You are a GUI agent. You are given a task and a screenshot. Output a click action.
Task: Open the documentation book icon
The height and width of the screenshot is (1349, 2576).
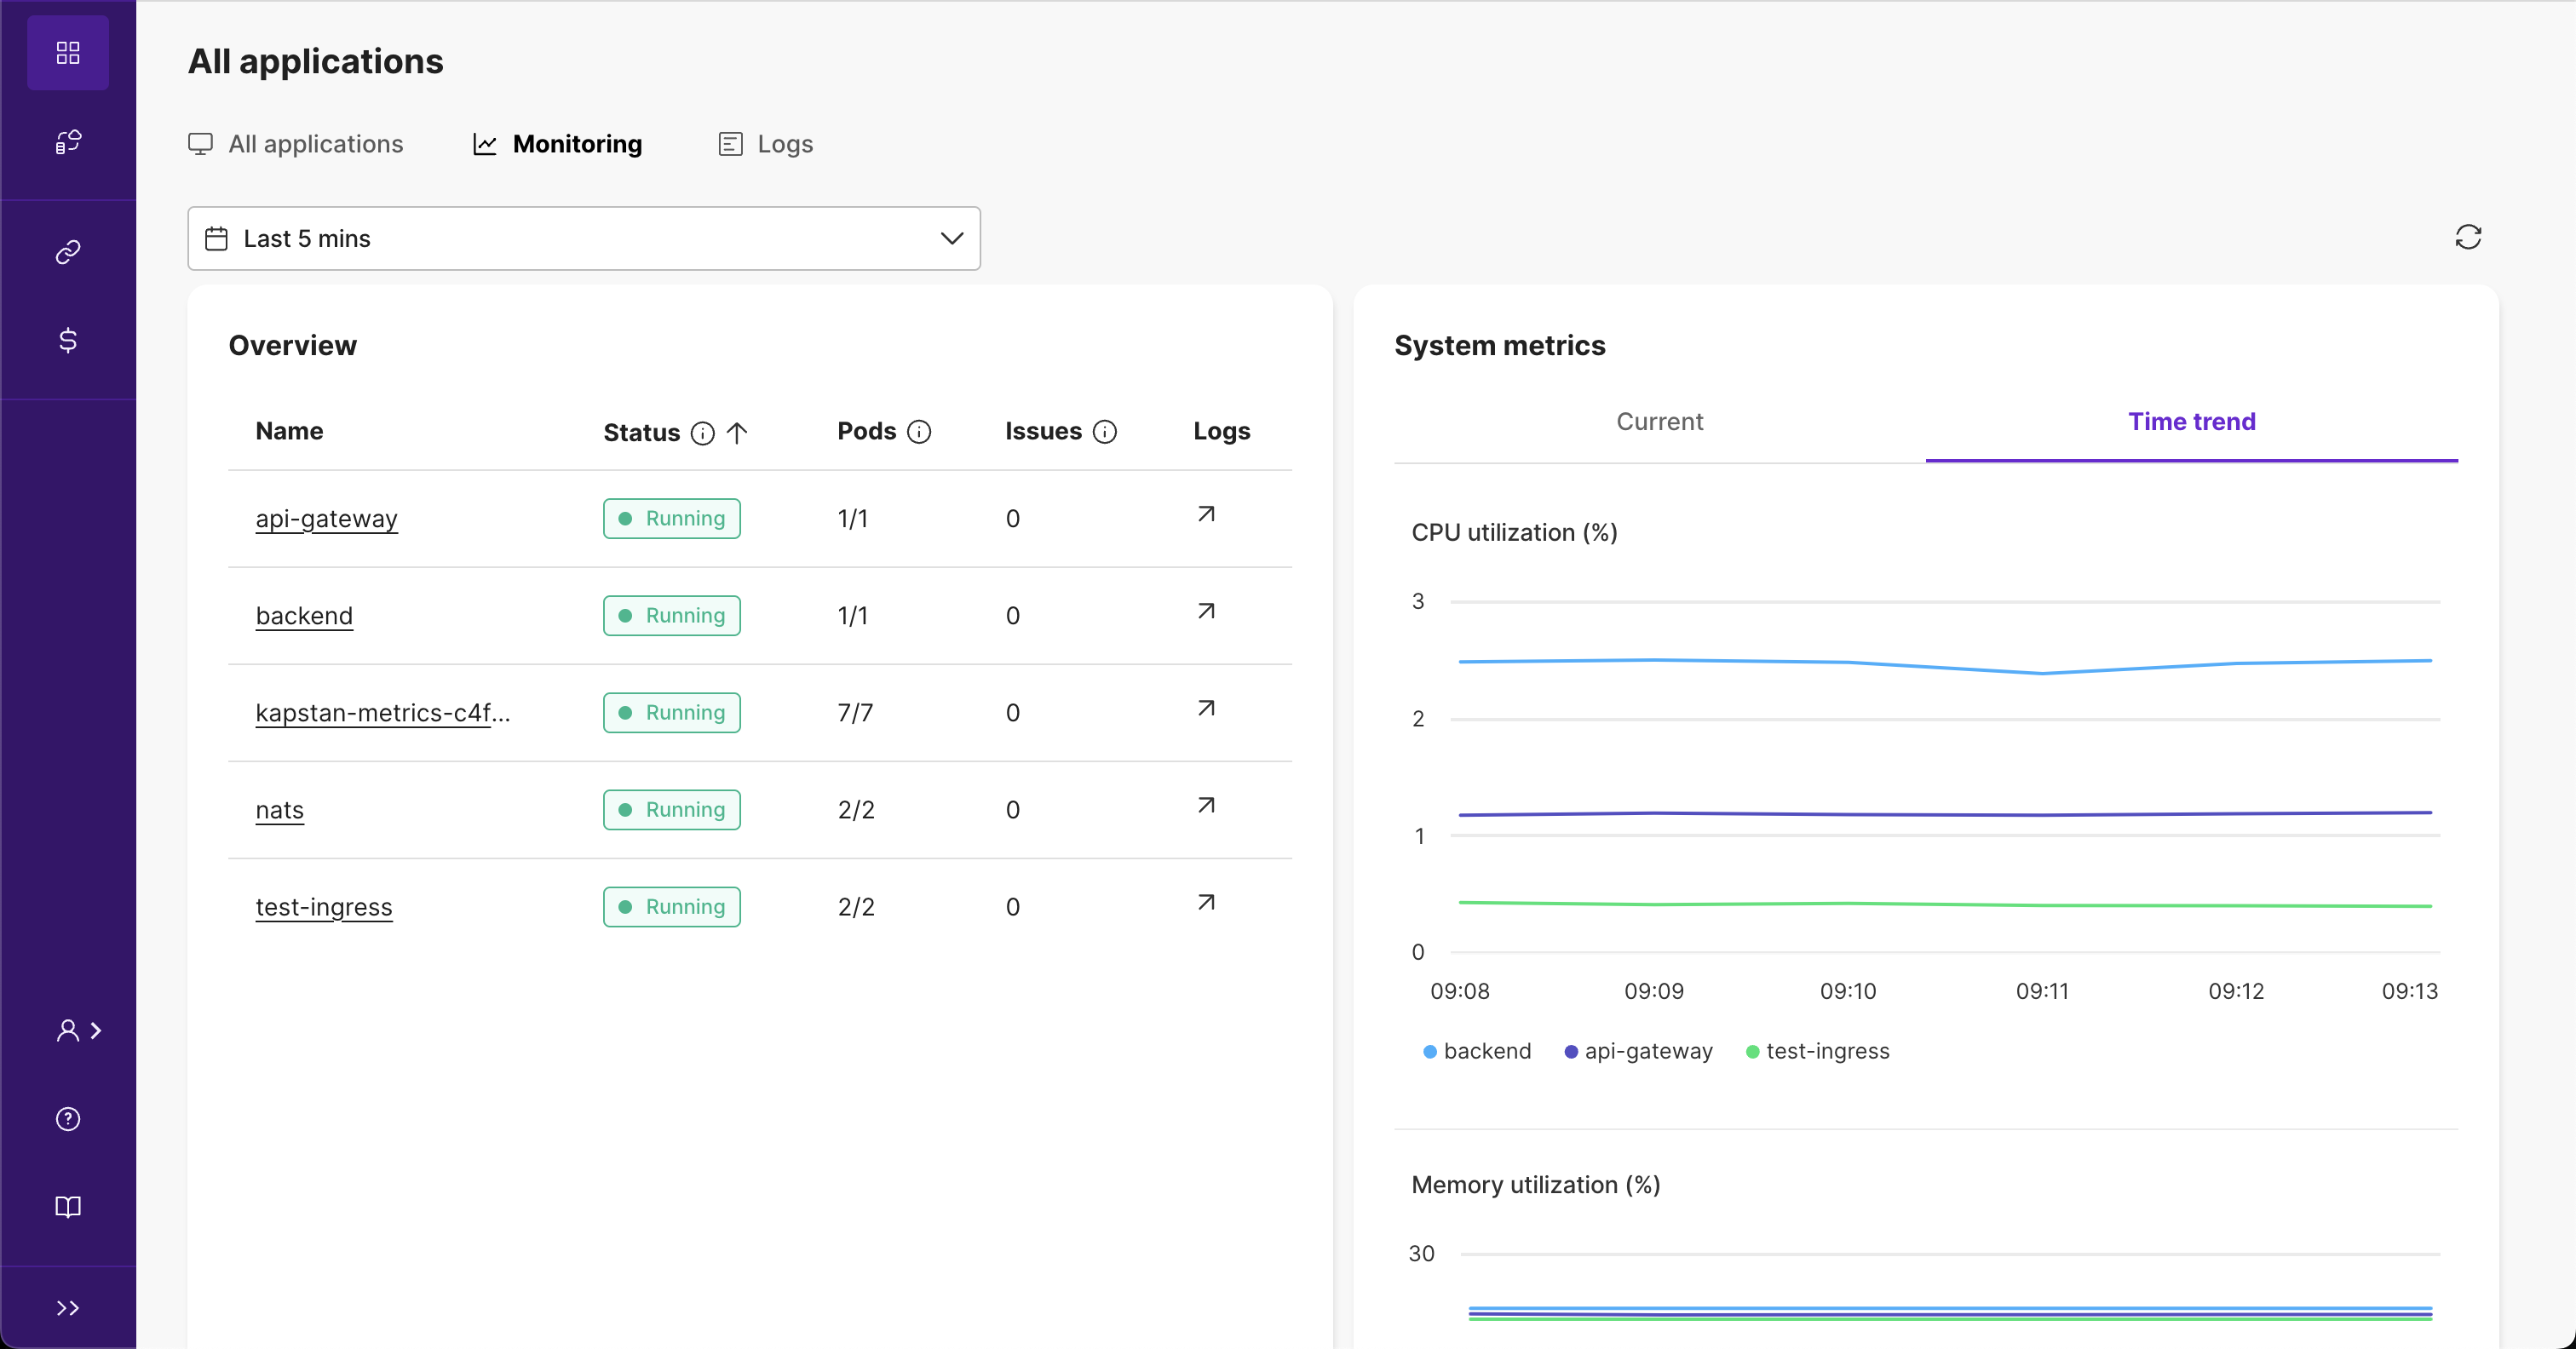tap(68, 1206)
